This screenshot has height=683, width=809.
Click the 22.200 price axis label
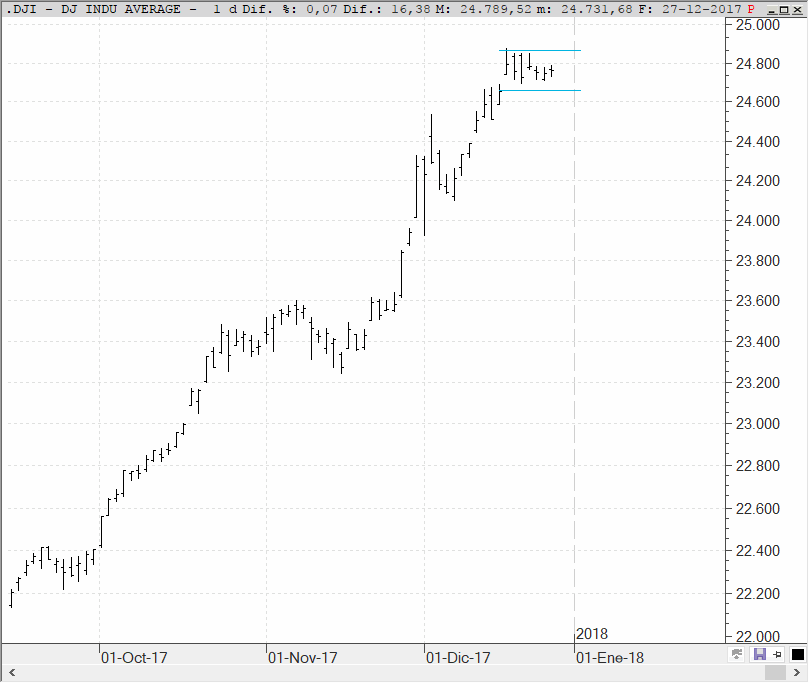point(757,594)
